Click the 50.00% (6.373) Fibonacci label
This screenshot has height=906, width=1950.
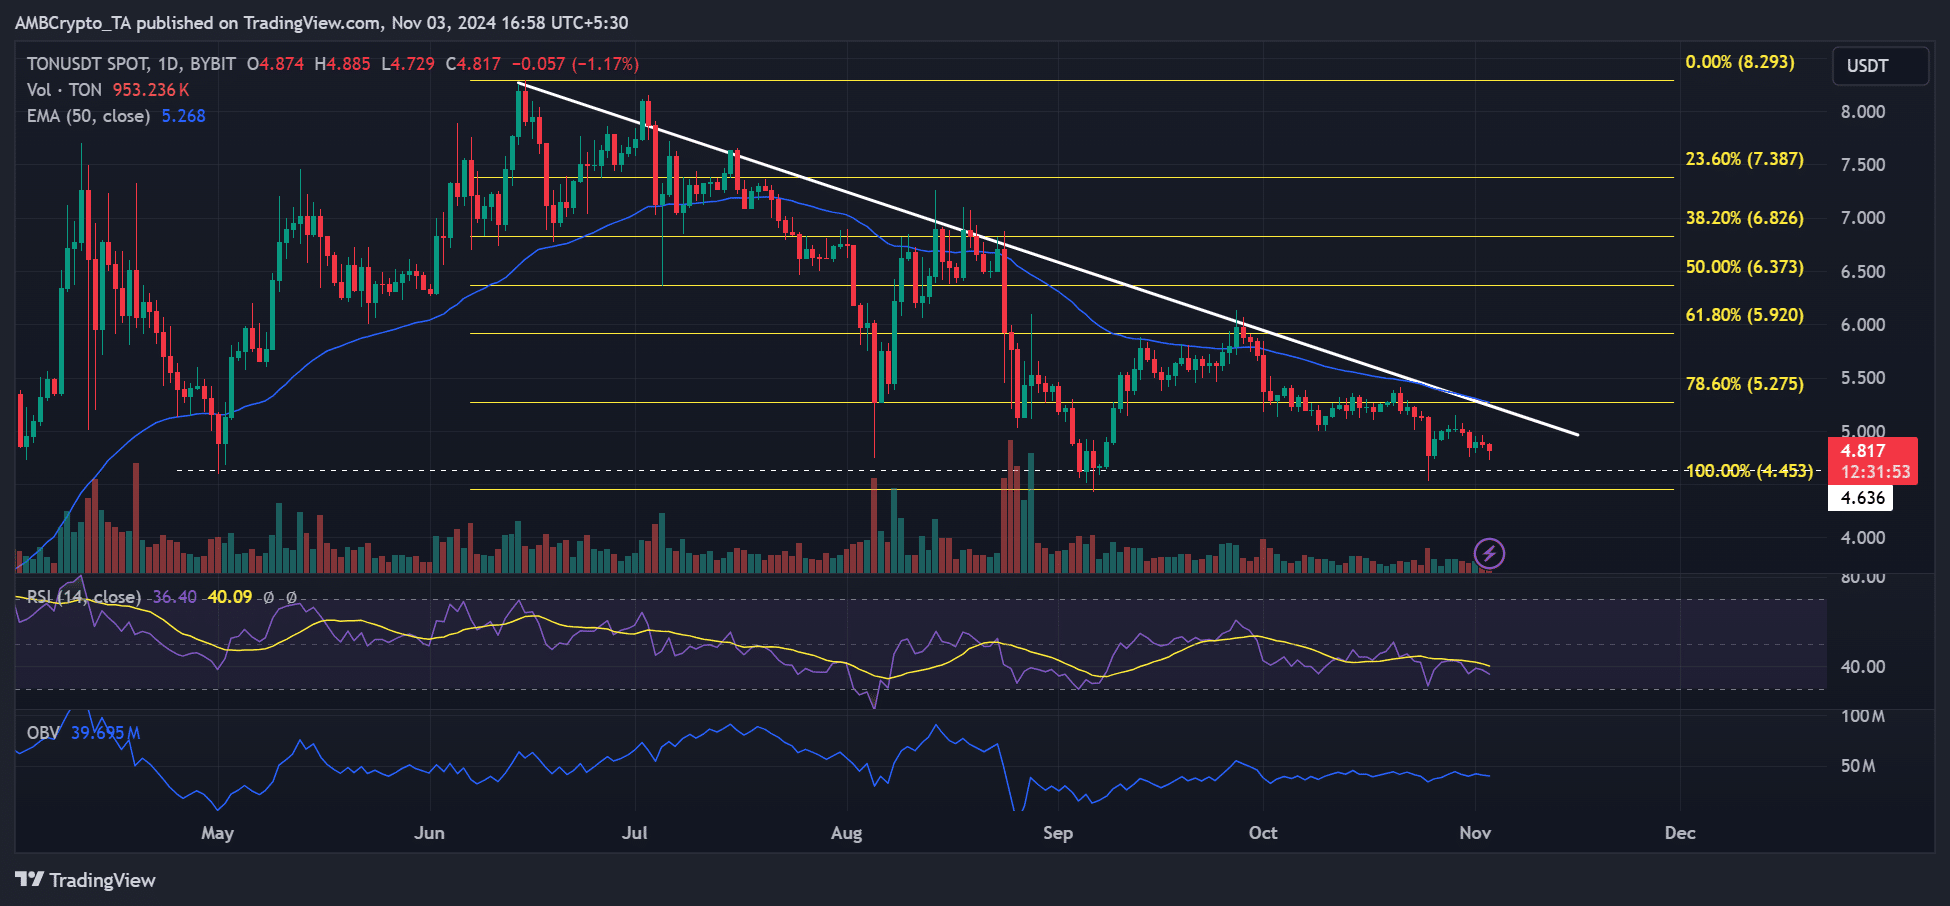coord(1745,267)
